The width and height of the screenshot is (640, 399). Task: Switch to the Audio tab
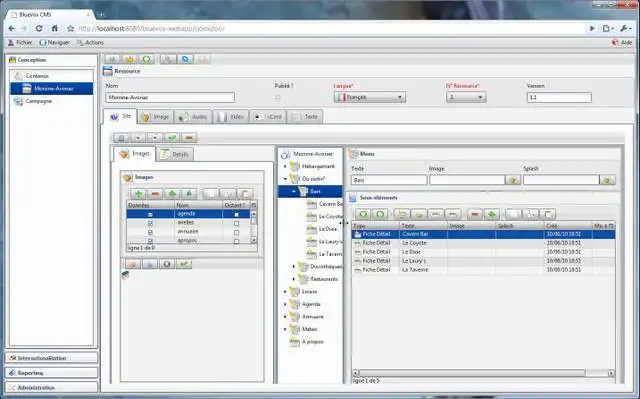(193, 117)
